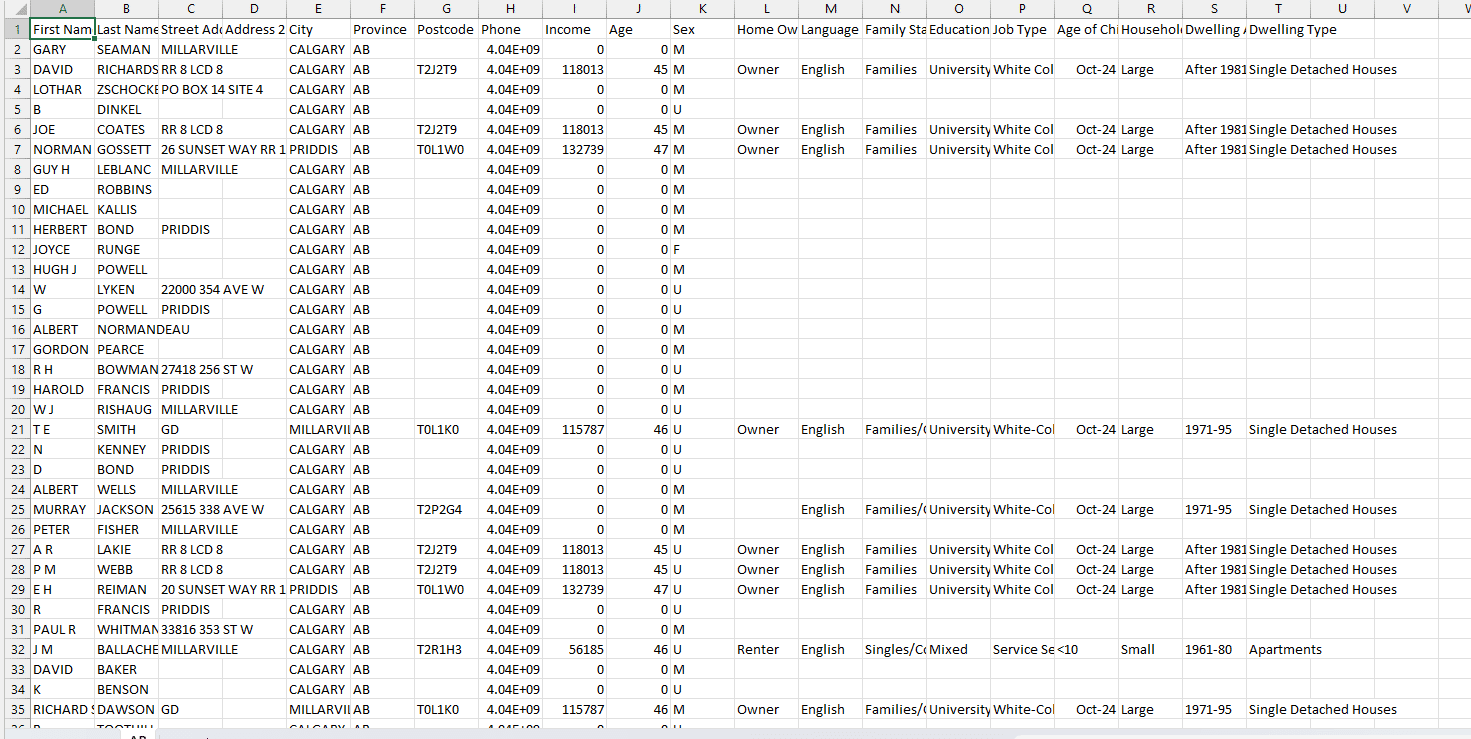Click the "Dwelling Type" header cell
The height and width of the screenshot is (739, 1471).
coord(1279,29)
